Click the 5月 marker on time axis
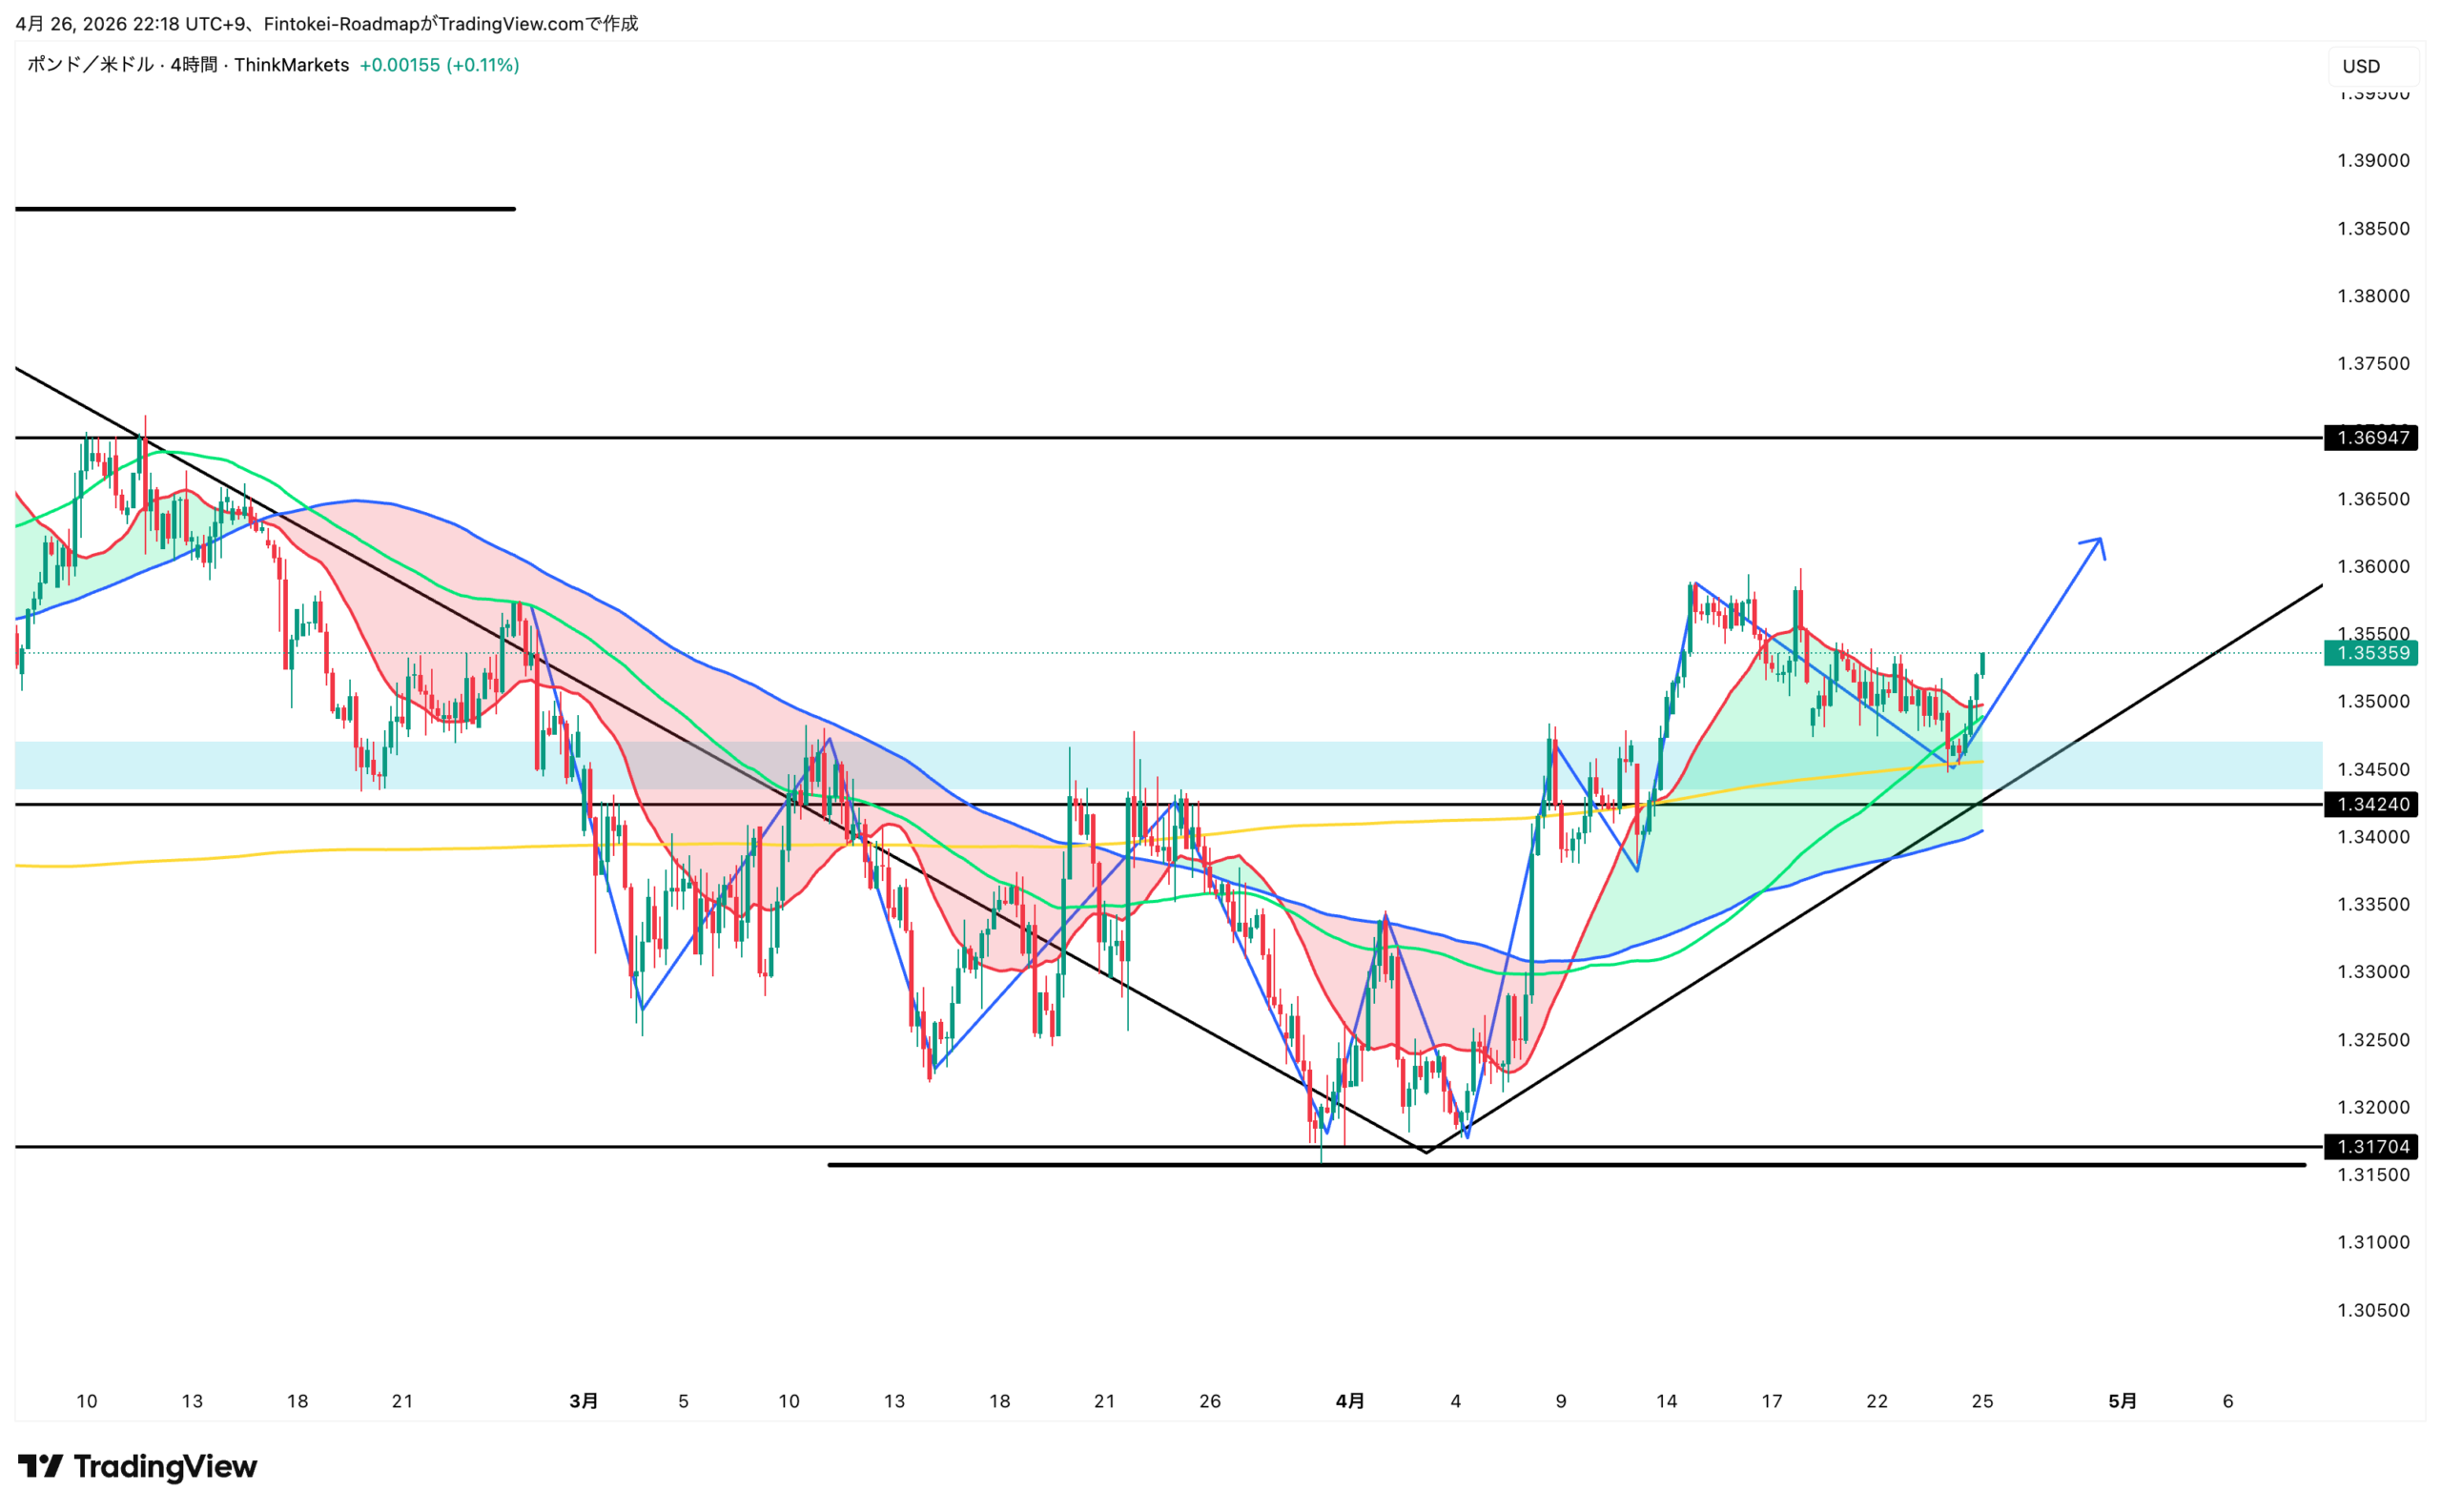Viewport: 2441px width, 1512px height. coord(2121,1401)
